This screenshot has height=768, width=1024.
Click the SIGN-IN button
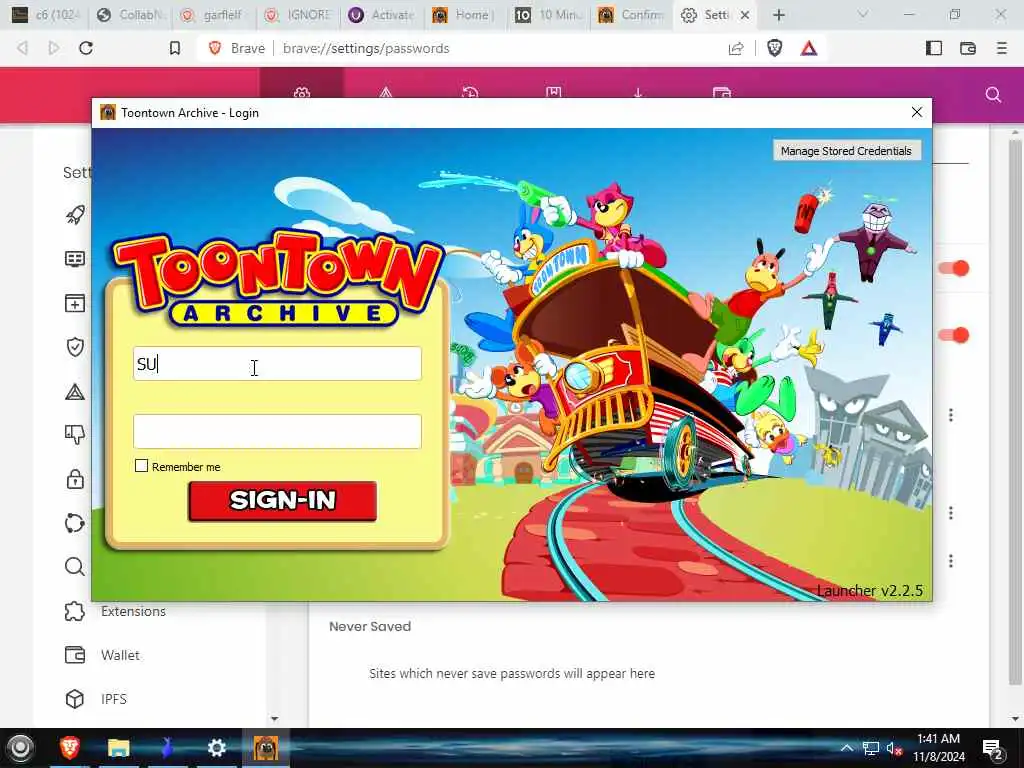pos(282,501)
